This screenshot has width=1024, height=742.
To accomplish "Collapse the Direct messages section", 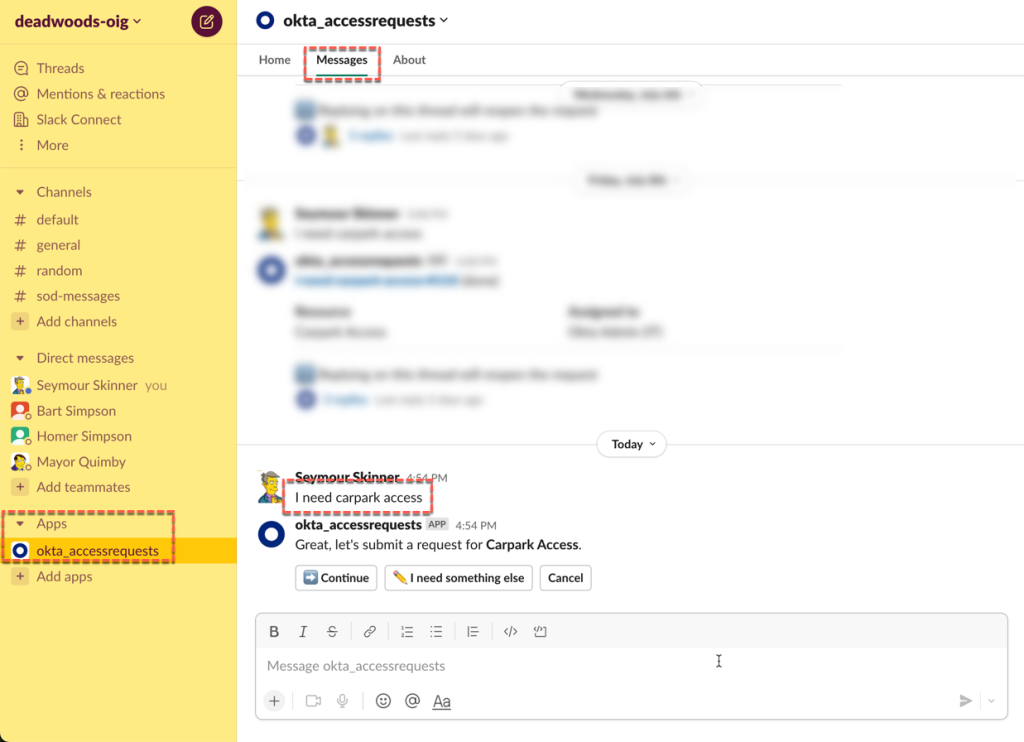I will click(20, 358).
